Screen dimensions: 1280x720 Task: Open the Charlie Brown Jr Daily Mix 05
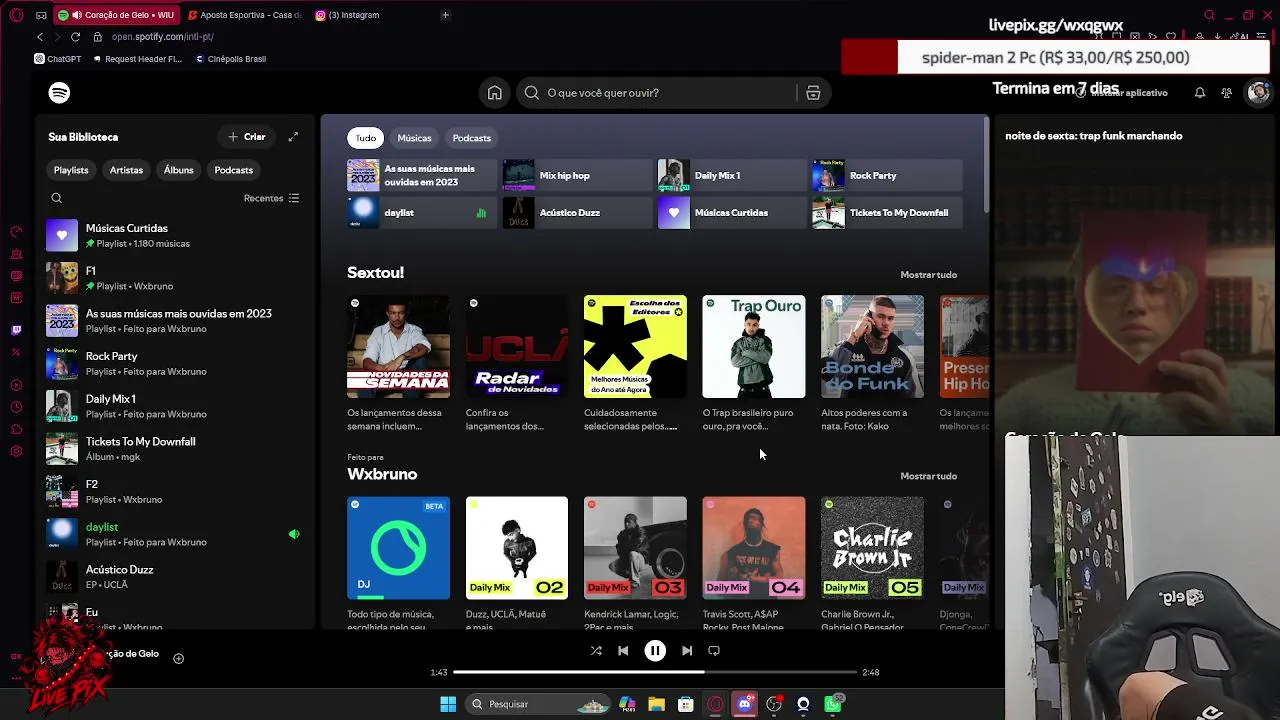pos(872,563)
